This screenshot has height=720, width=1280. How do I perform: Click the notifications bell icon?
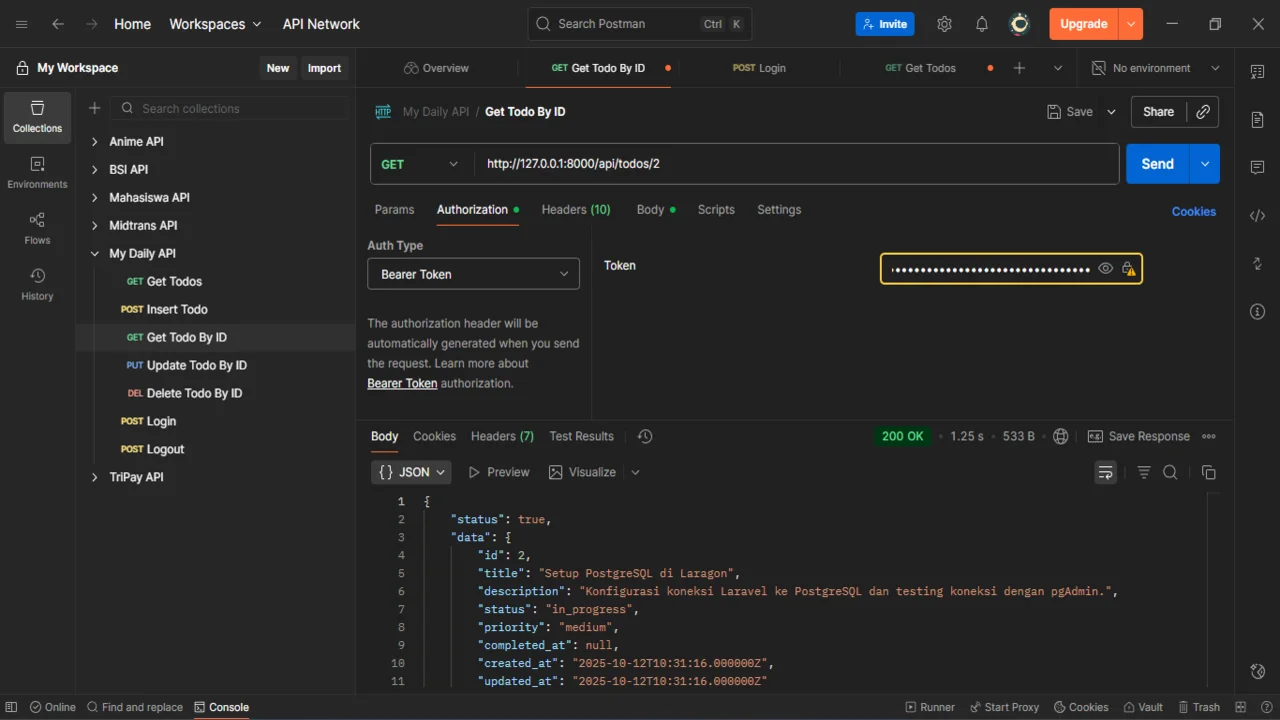click(982, 24)
